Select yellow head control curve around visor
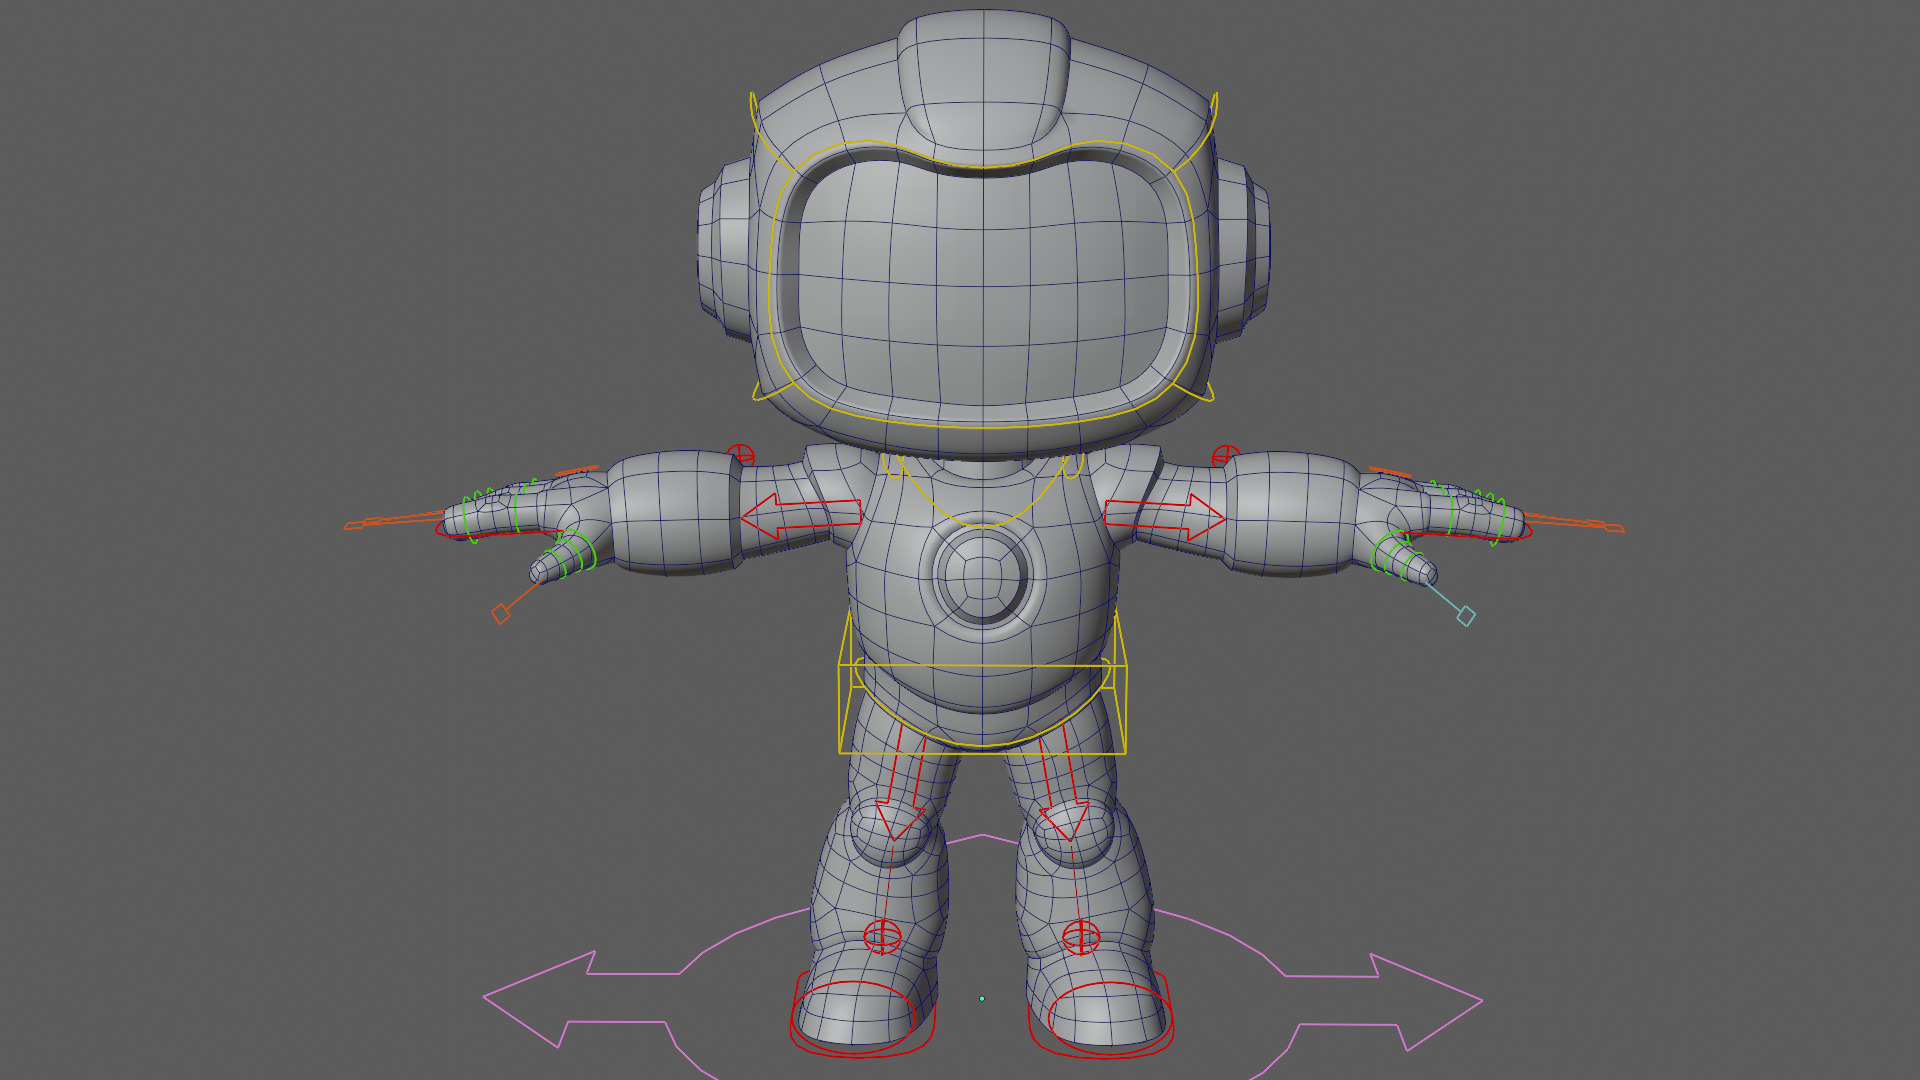 point(983,282)
